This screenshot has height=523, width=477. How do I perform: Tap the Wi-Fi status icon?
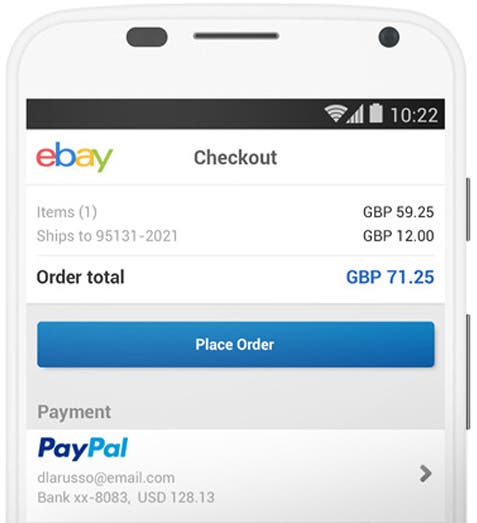(335, 114)
